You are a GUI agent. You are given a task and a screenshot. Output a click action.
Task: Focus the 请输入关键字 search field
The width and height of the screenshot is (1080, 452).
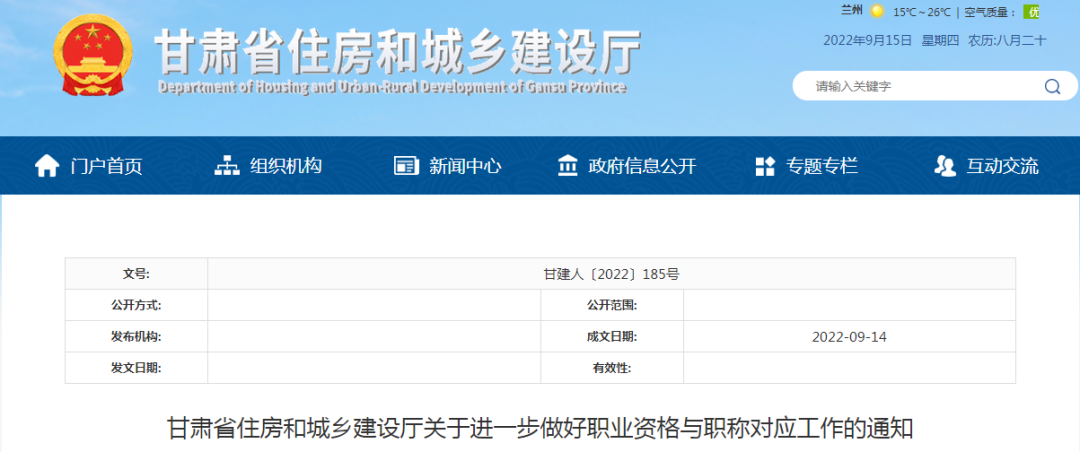[920, 87]
